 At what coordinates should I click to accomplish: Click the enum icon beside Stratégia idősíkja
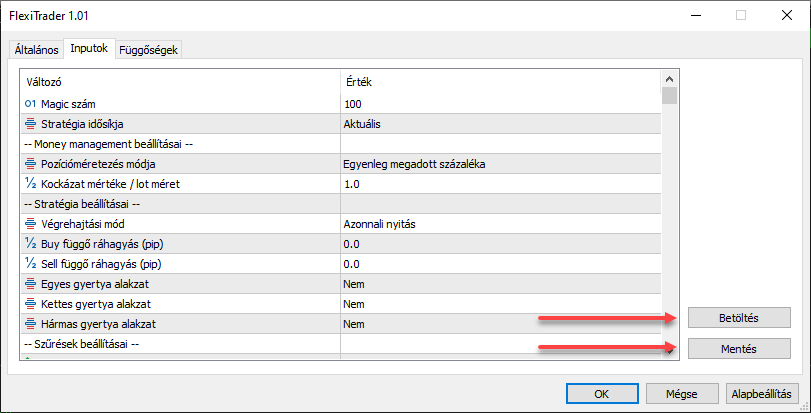[x=30, y=124]
